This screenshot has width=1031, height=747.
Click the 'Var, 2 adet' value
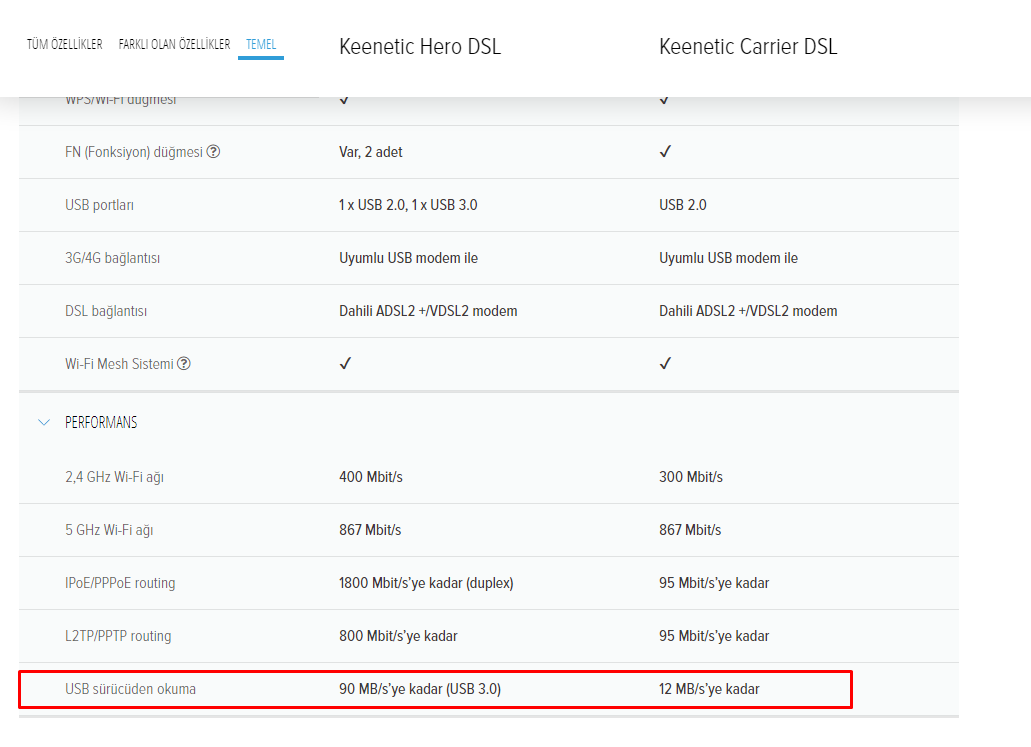tap(371, 152)
